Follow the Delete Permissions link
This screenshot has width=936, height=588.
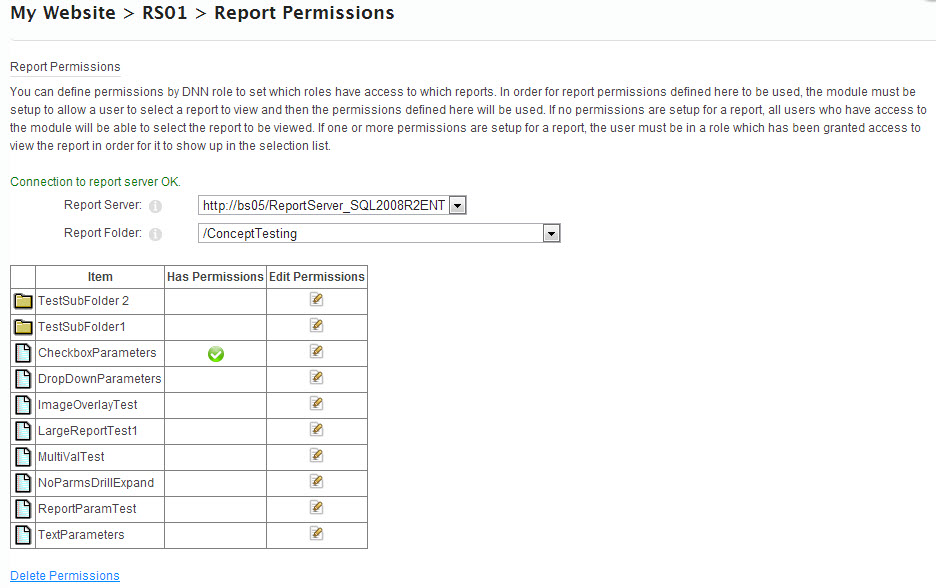[x=63, y=575]
